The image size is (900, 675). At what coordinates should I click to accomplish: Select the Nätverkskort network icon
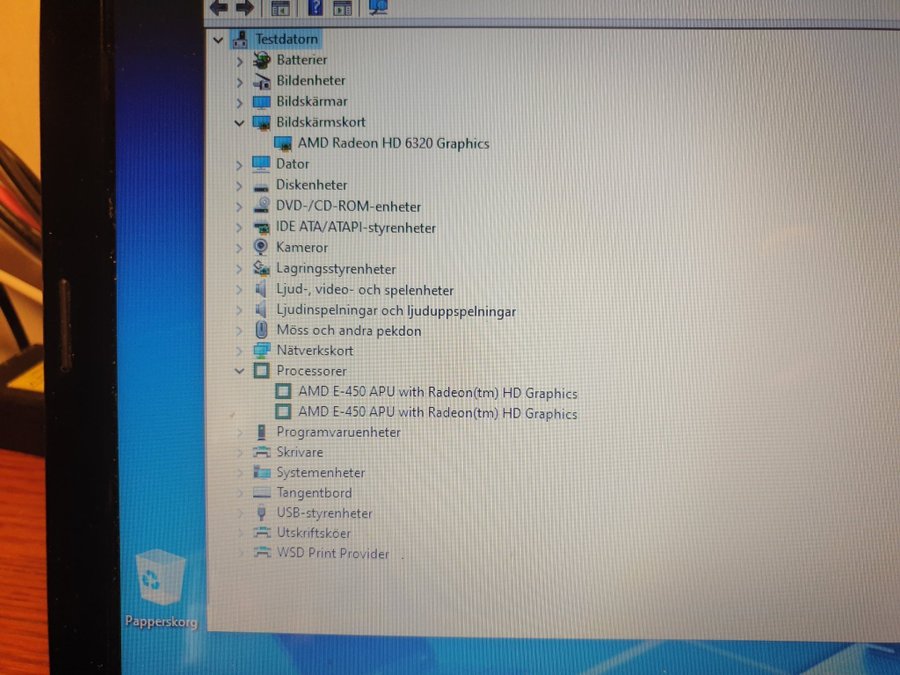pos(262,350)
